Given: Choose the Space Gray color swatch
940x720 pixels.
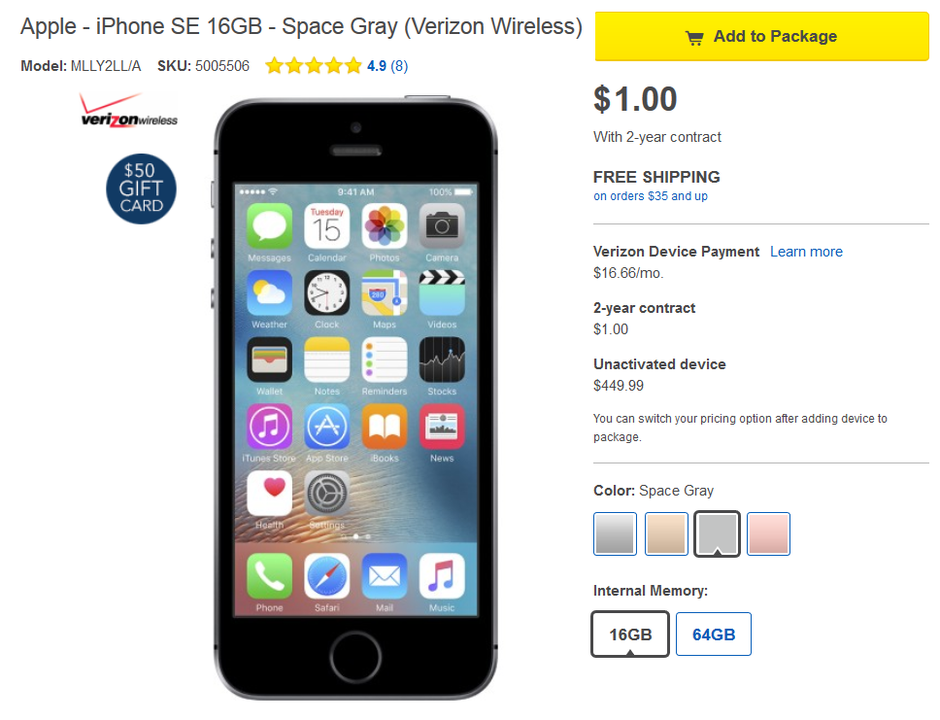Looking at the screenshot, I should click(x=717, y=534).
